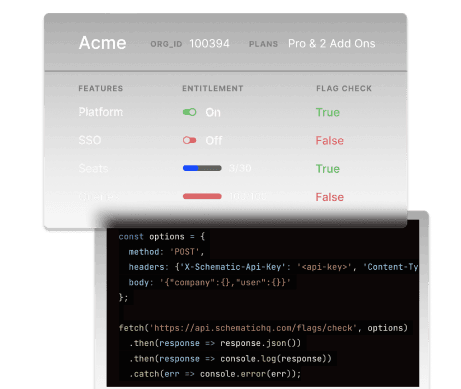Click the True flag check for Platform
Viewport: 461px width, 389px height.
[328, 112]
